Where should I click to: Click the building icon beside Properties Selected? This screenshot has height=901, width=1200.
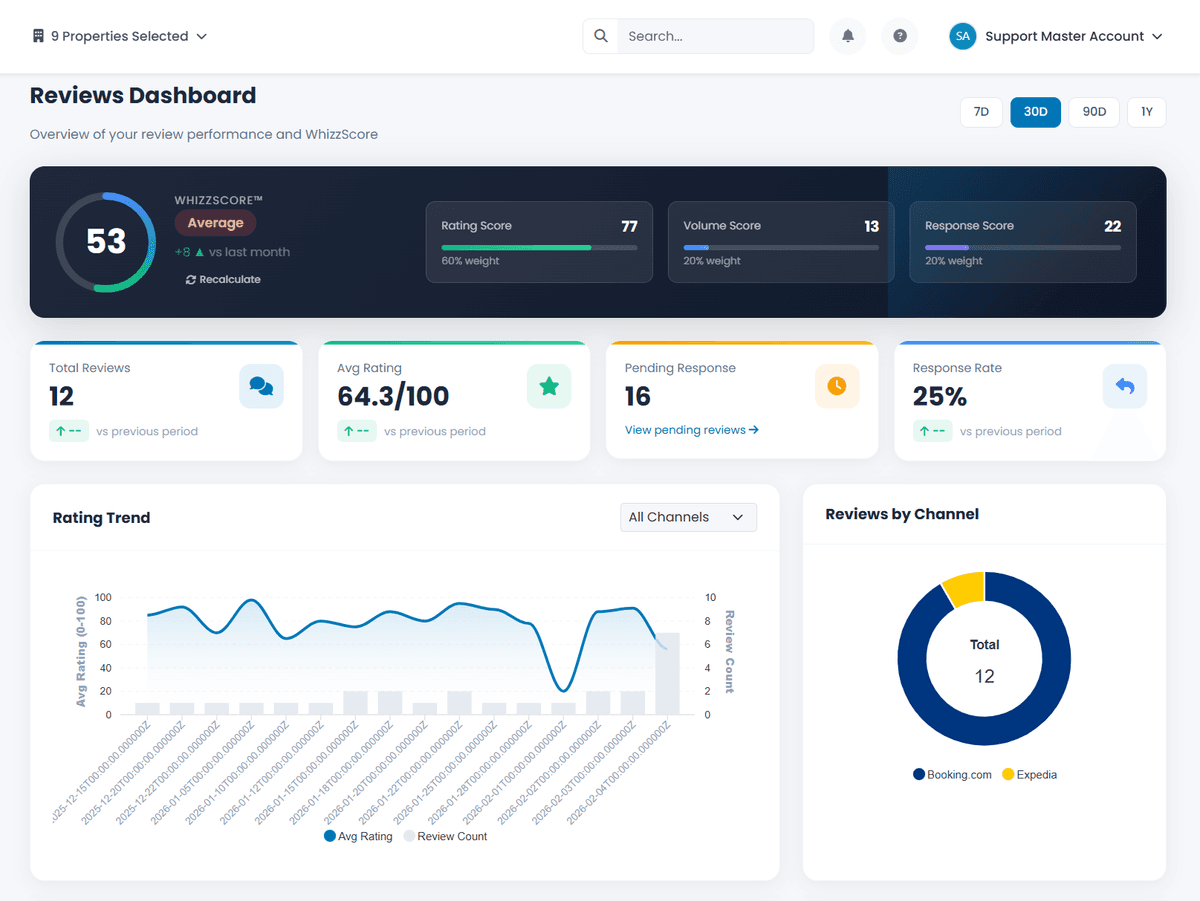point(38,35)
